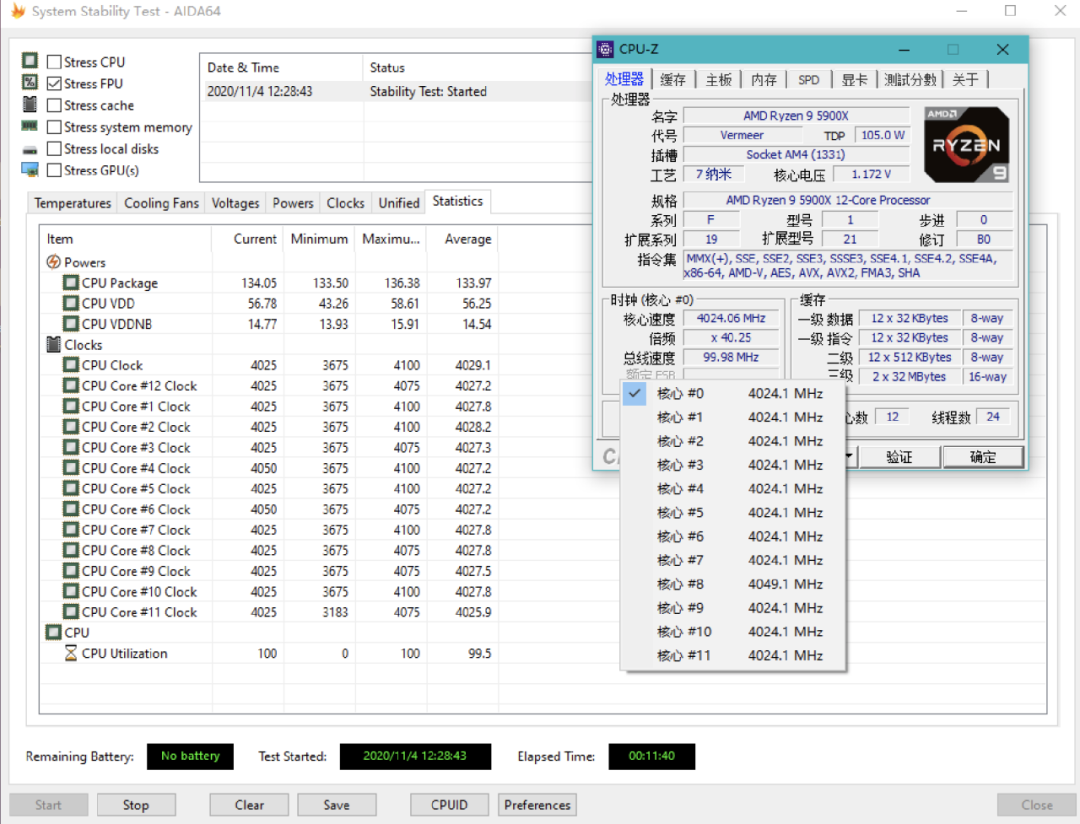This screenshot has height=824, width=1080.
Task: Select 核心 #1 in the core list
Action: [x=734, y=418]
